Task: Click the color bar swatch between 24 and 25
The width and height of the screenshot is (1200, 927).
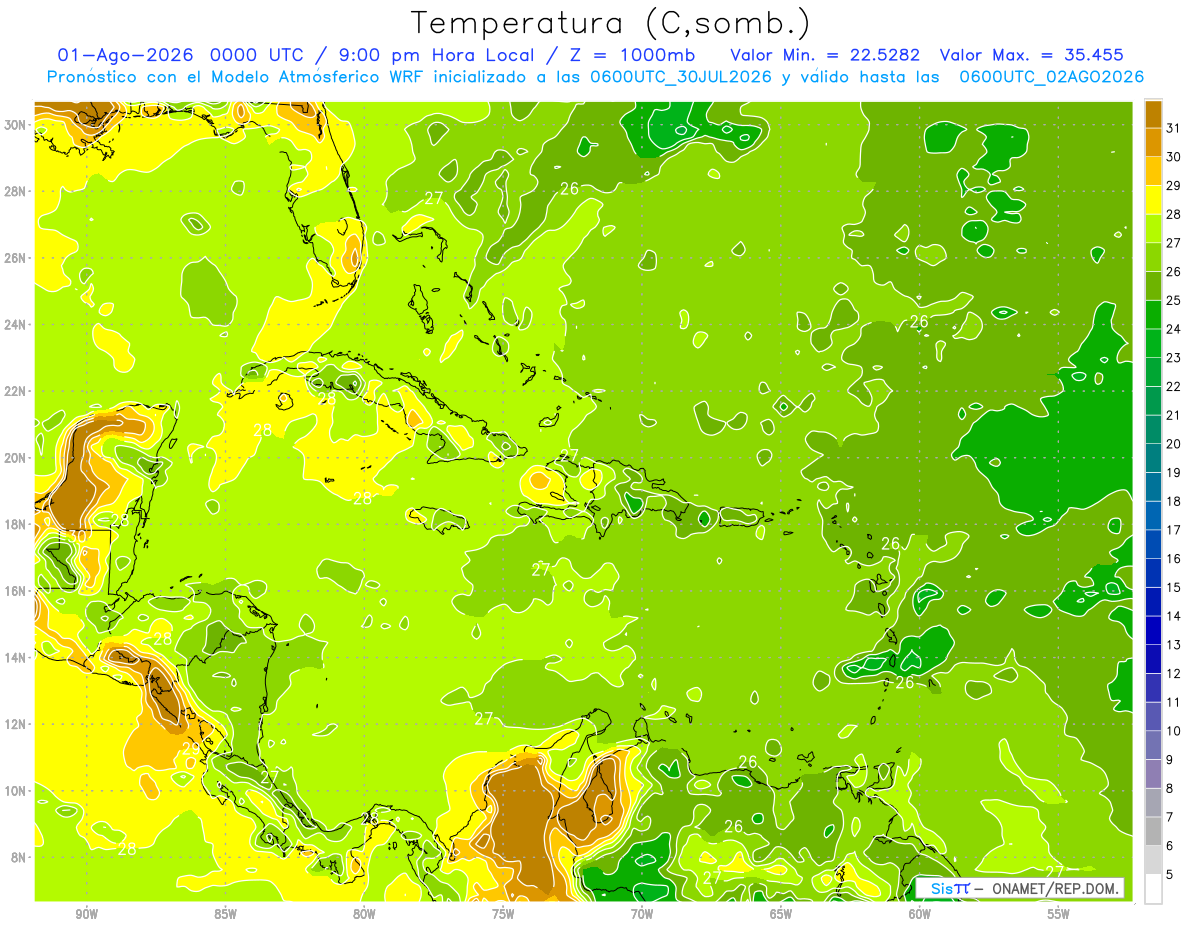Action: [x=1153, y=314]
